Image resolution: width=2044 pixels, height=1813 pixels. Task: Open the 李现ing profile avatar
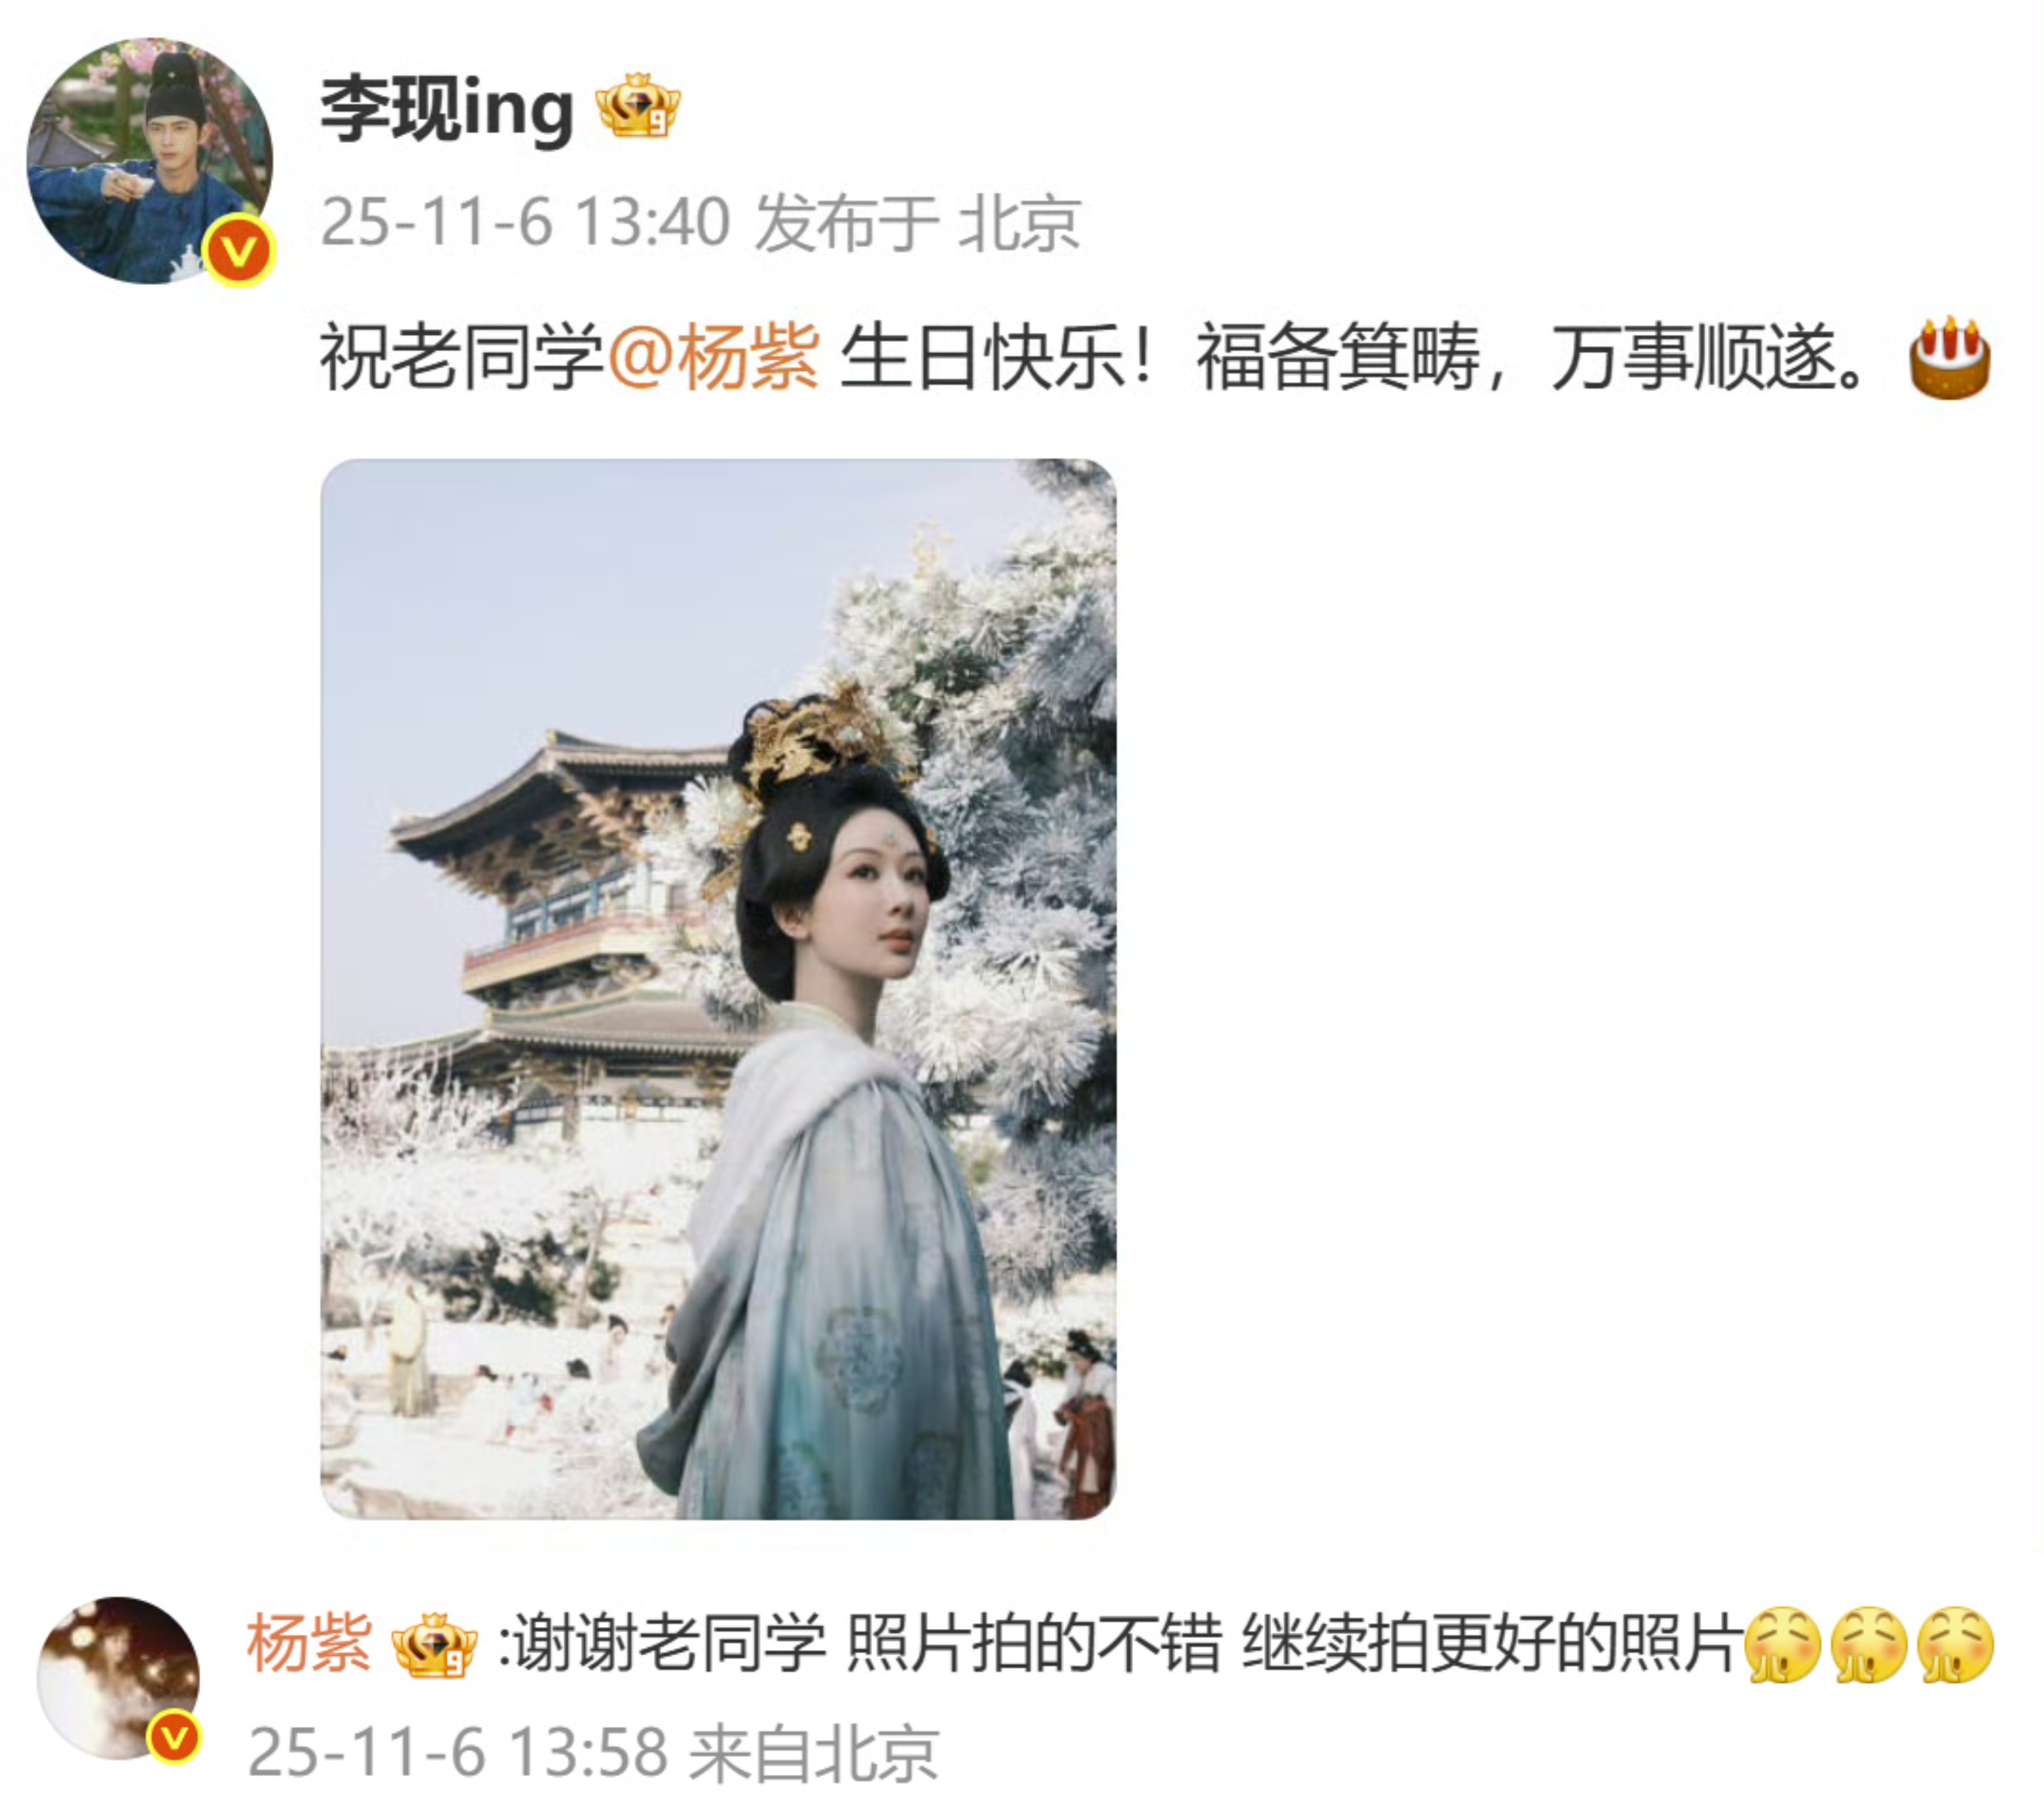[x=149, y=161]
